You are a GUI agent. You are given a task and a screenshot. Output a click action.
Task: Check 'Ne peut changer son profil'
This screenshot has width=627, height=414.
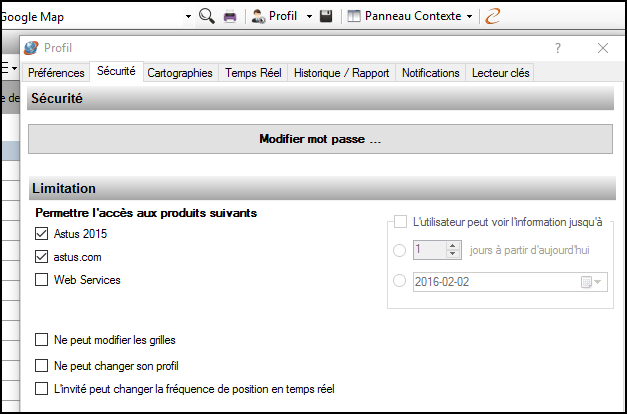[x=41, y=365]
